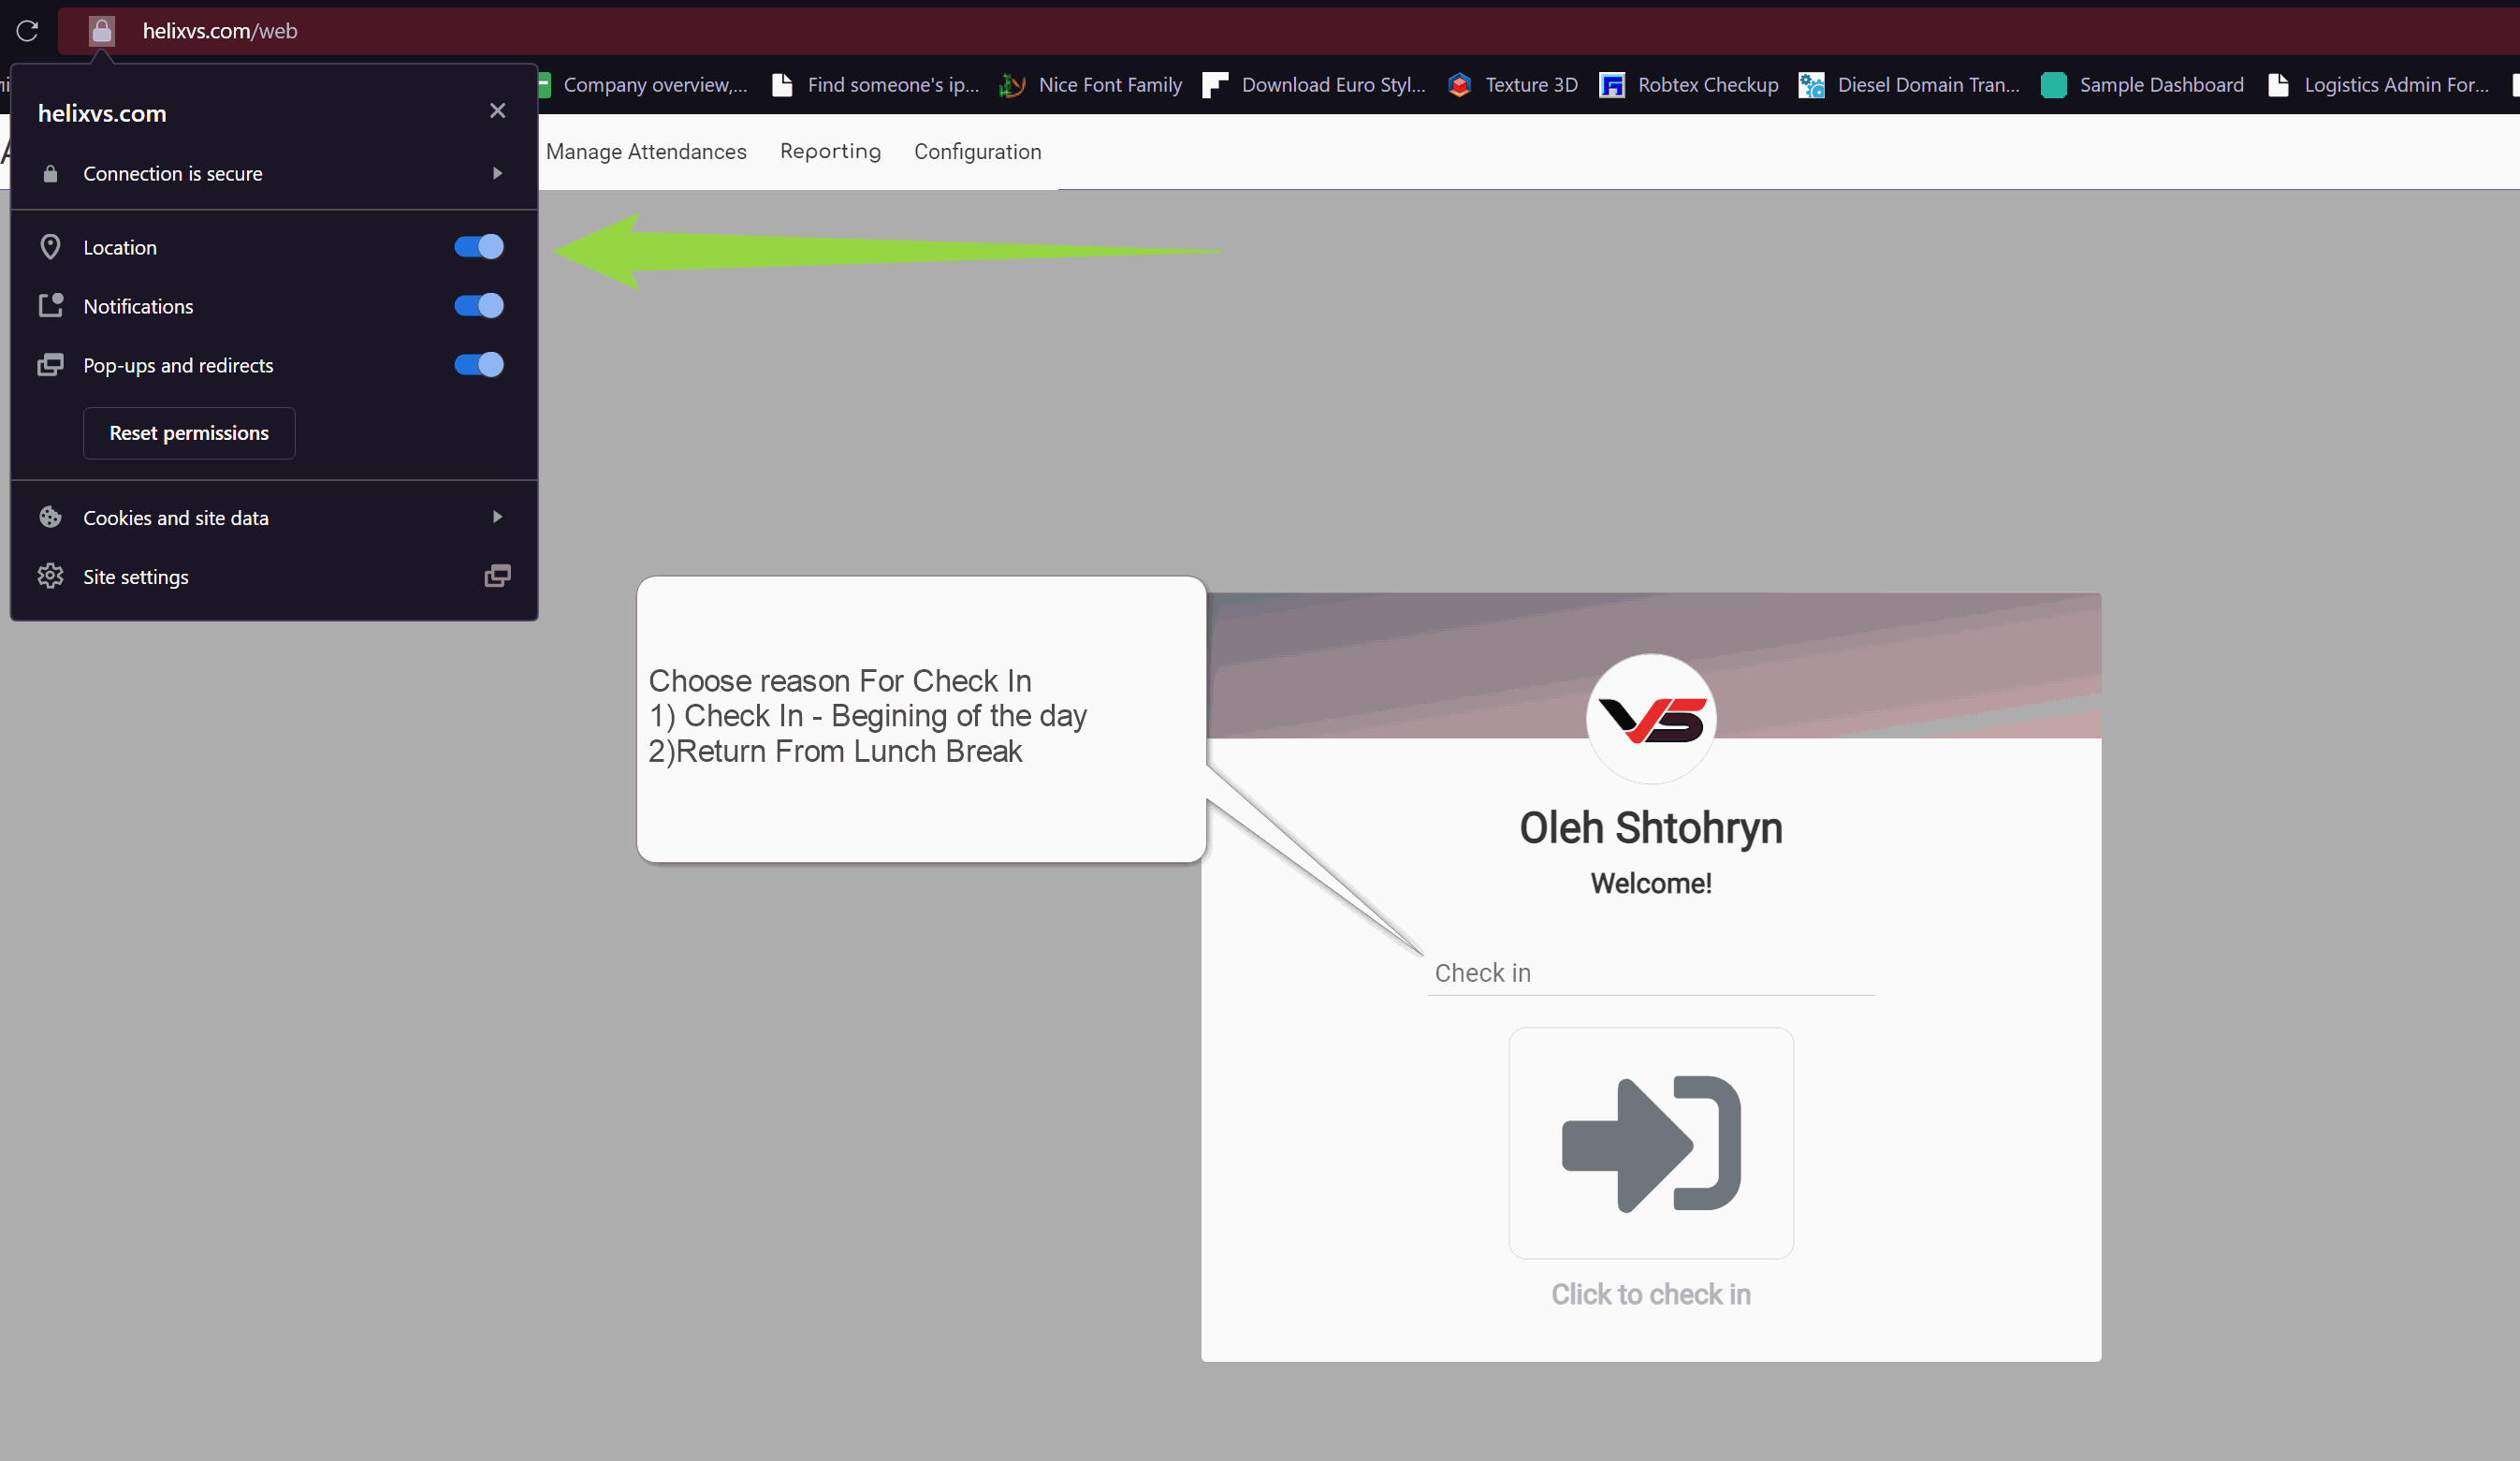
Task: Switch to the Reporting tab
Action: [x=830, y=152]
